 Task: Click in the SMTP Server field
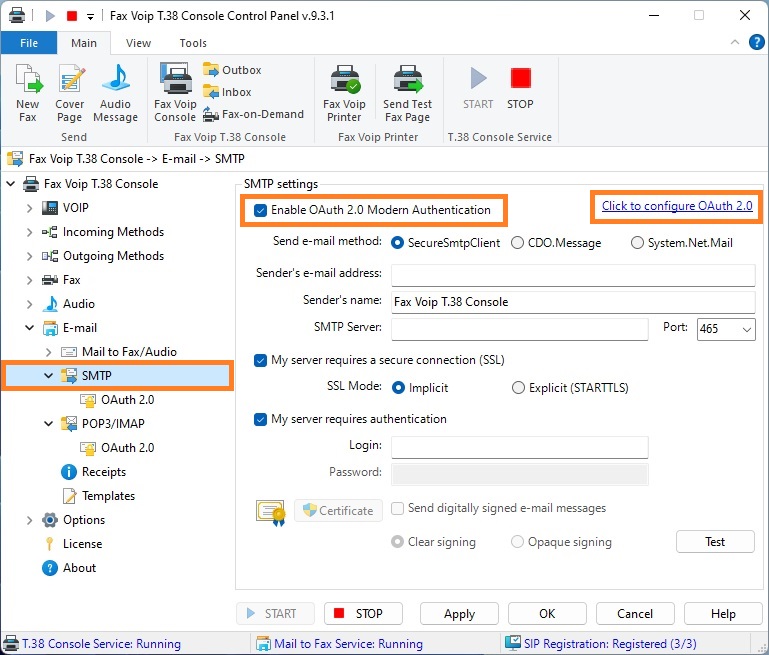tap(520, 329)
